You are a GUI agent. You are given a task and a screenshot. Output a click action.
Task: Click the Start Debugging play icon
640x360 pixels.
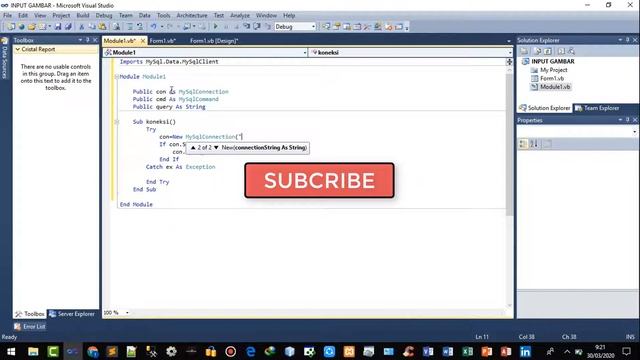(x=216, y=27)
